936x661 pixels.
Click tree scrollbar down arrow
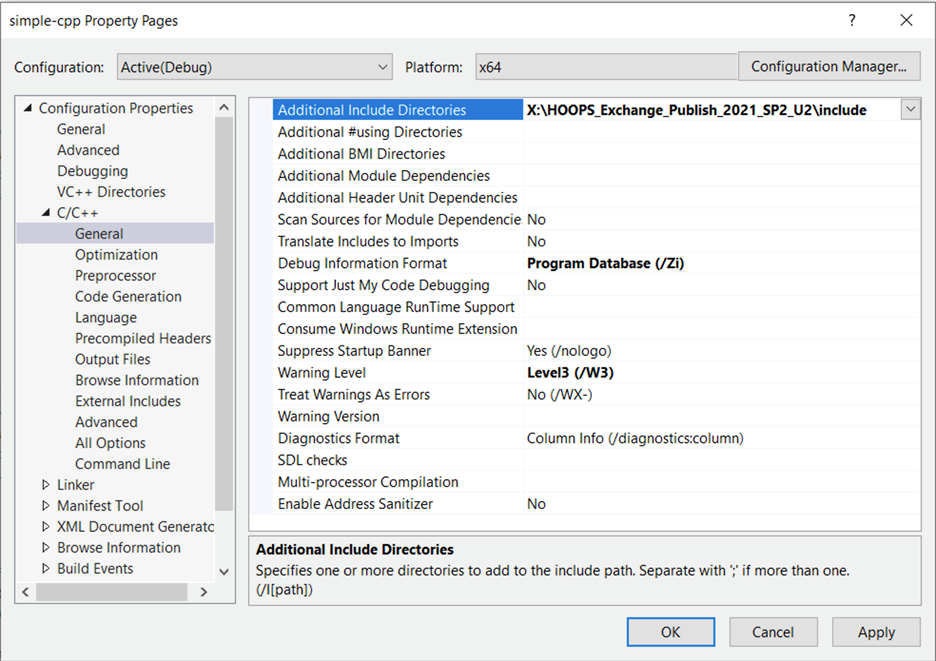224,571
